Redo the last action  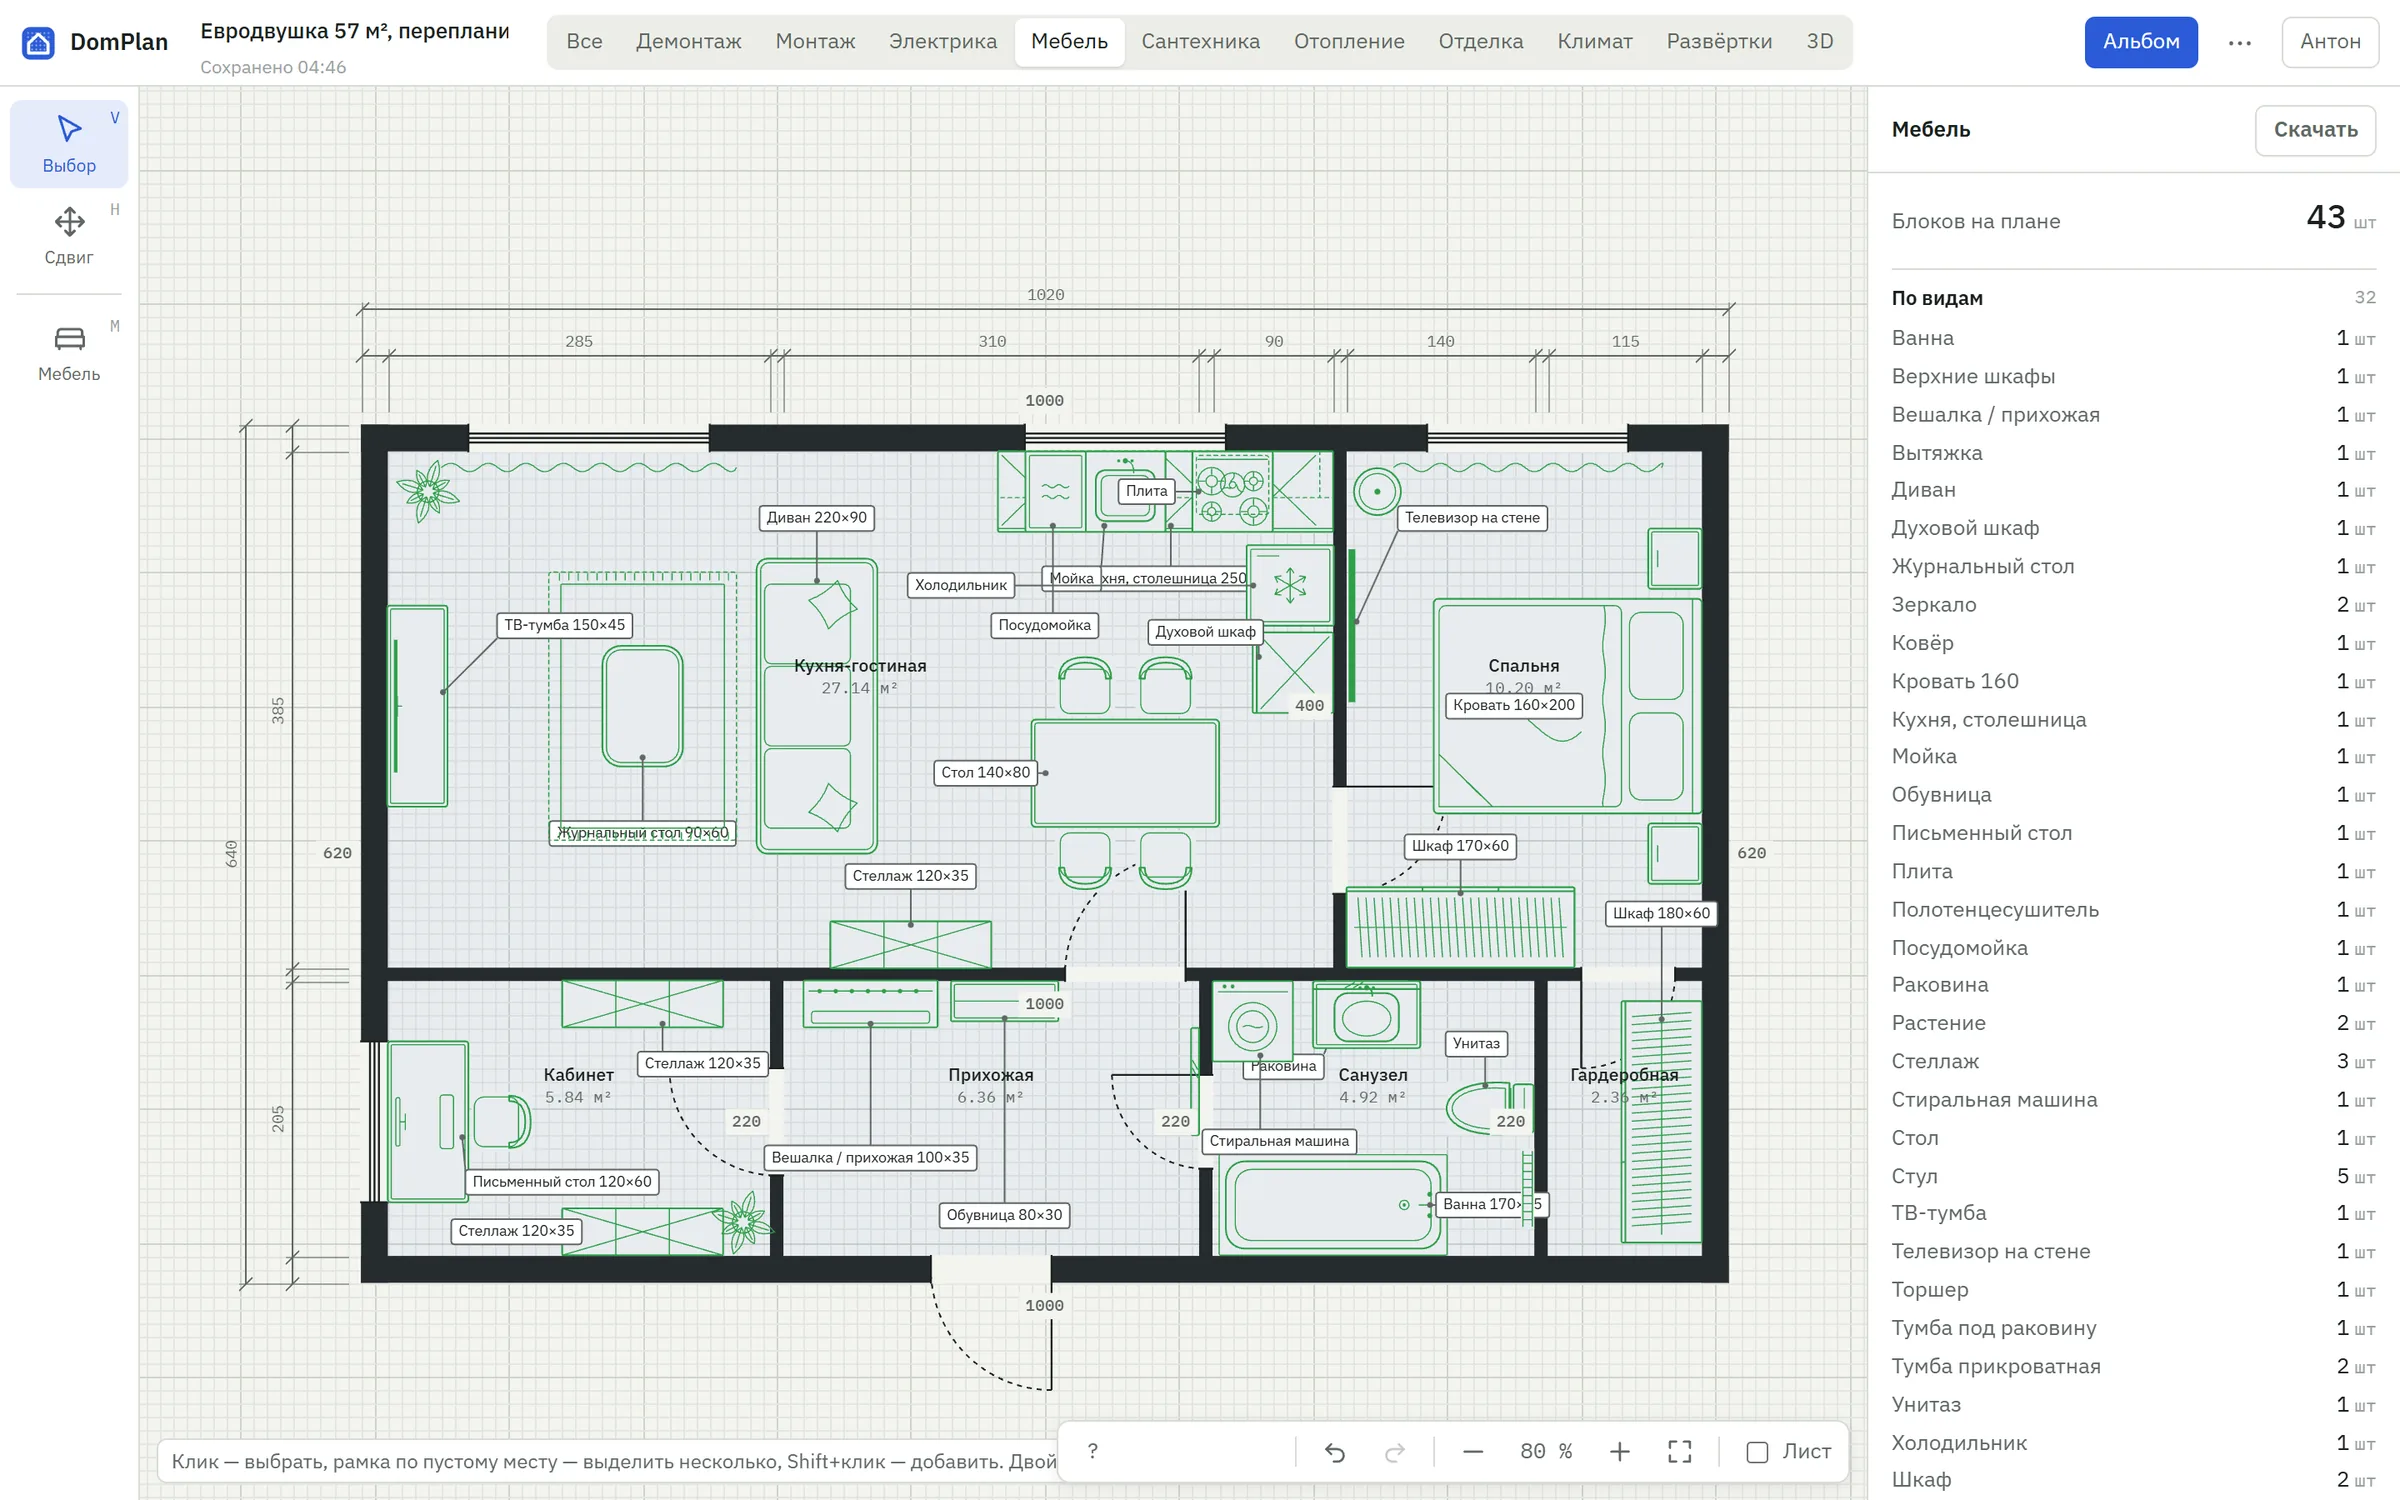coord(1395,1452)
